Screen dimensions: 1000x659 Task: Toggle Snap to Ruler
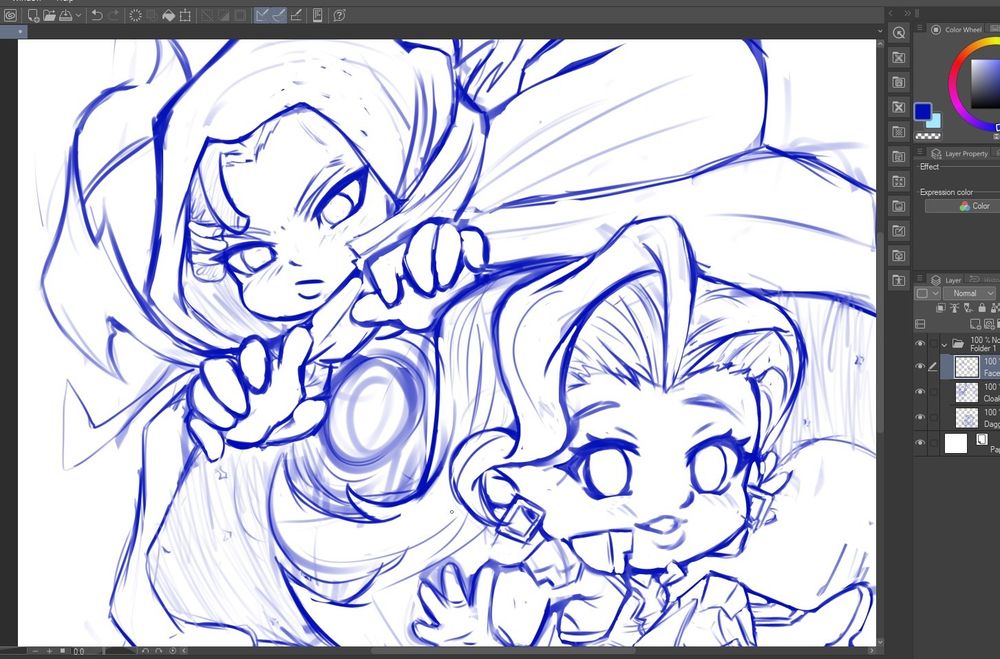click(x=262, y=15)
